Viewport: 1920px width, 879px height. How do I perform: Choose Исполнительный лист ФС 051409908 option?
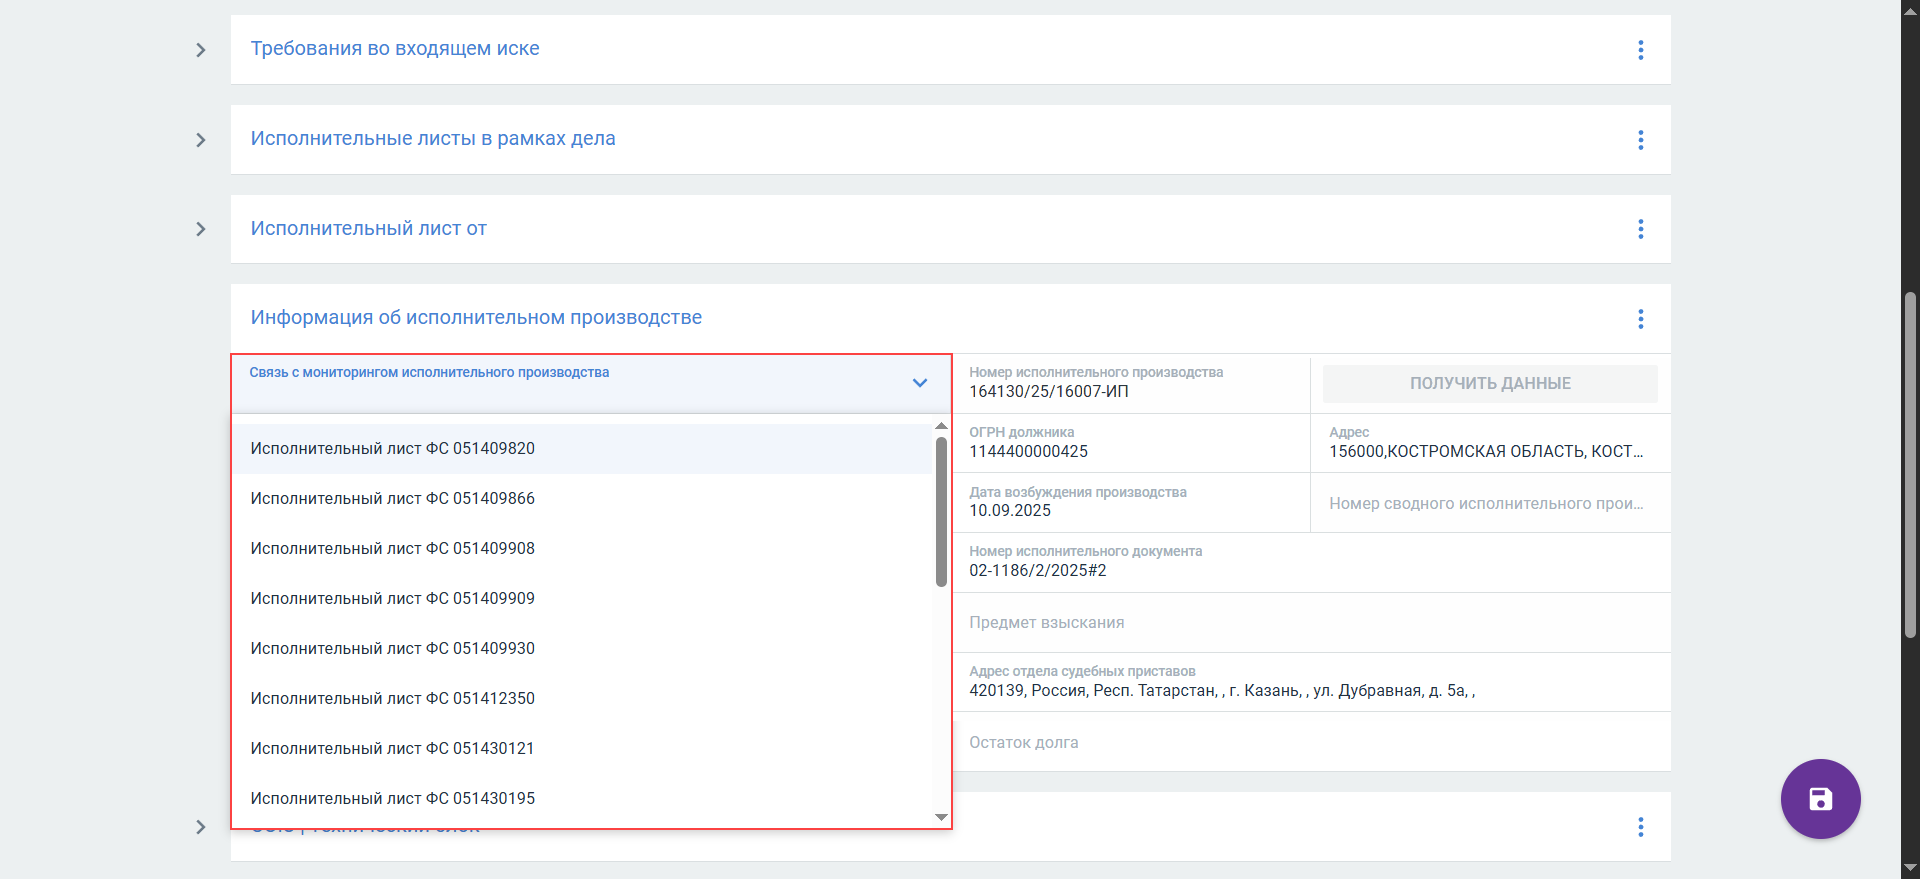pyautogui.click(x=392, y=549)
